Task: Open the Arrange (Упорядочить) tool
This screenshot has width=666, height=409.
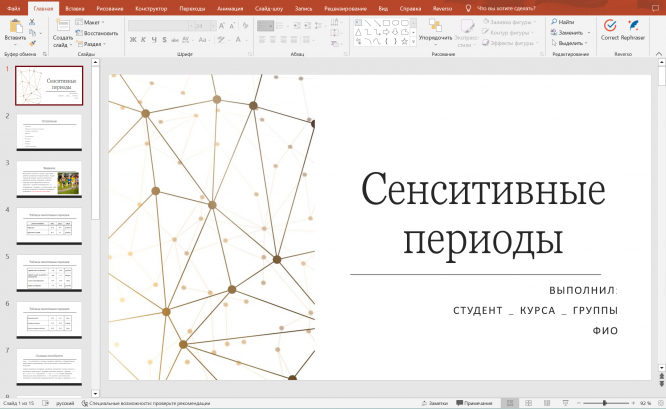Action: click(x=435, y=28)
